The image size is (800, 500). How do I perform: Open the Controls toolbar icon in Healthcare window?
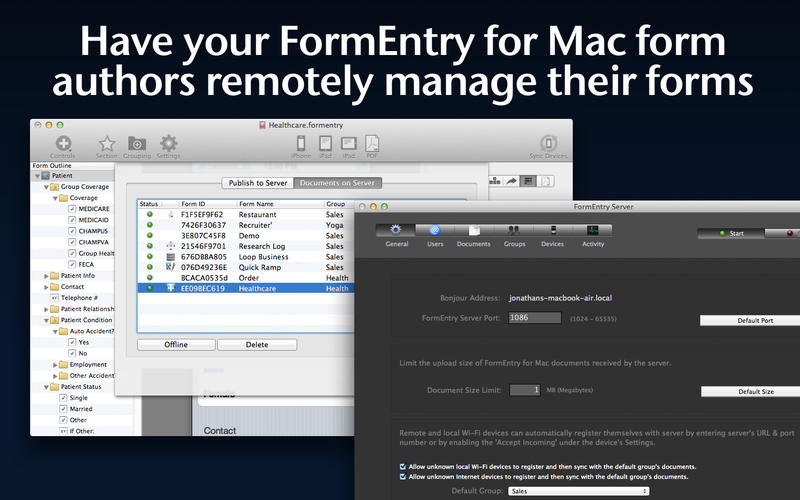63,143
